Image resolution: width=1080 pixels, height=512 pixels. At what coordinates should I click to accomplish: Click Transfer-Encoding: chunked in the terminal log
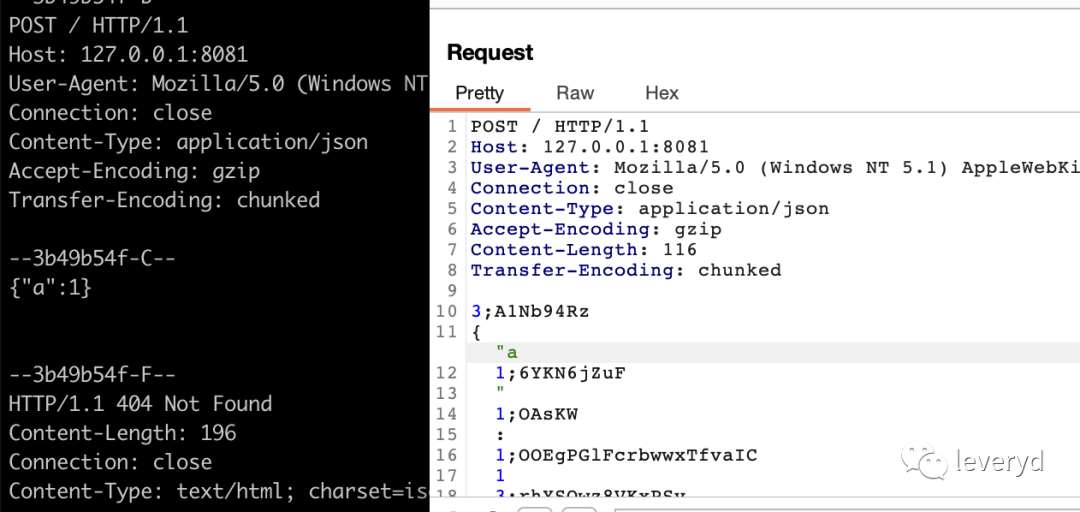click(164, 201)
